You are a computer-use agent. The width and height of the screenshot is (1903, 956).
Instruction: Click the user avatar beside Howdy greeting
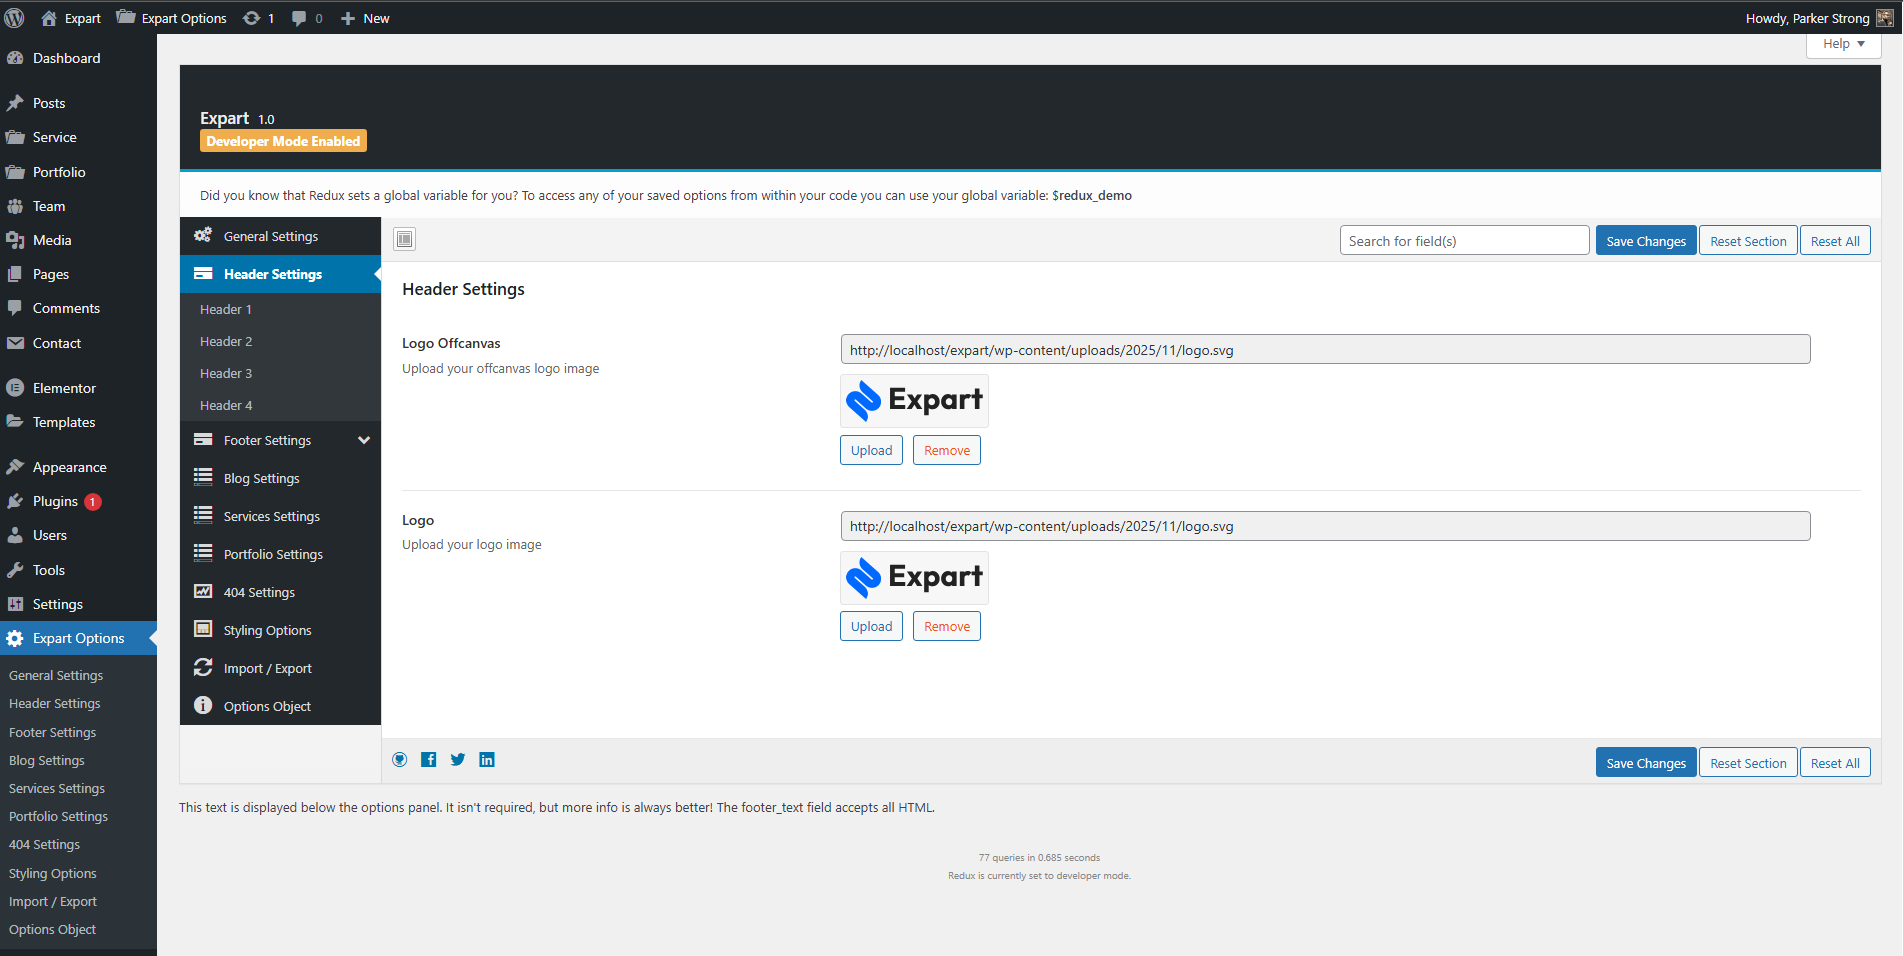[x=1884, y=18]
